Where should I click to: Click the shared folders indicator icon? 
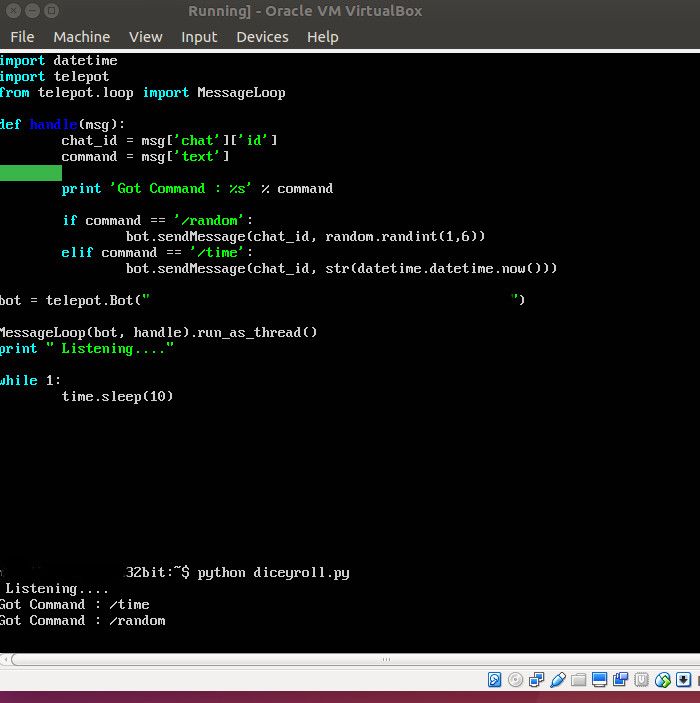(x=578, y=680)
